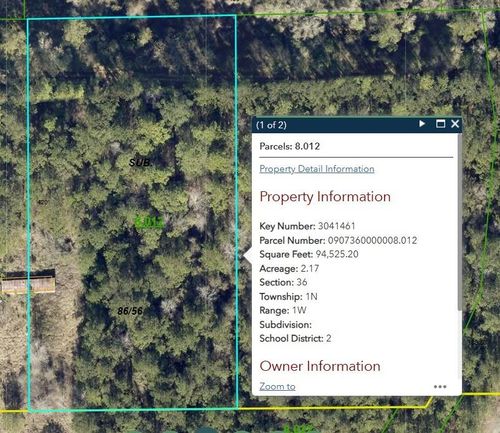The image size is (500, 433).
Task: Maximize the parcel info popup
Action: (440, 124)
